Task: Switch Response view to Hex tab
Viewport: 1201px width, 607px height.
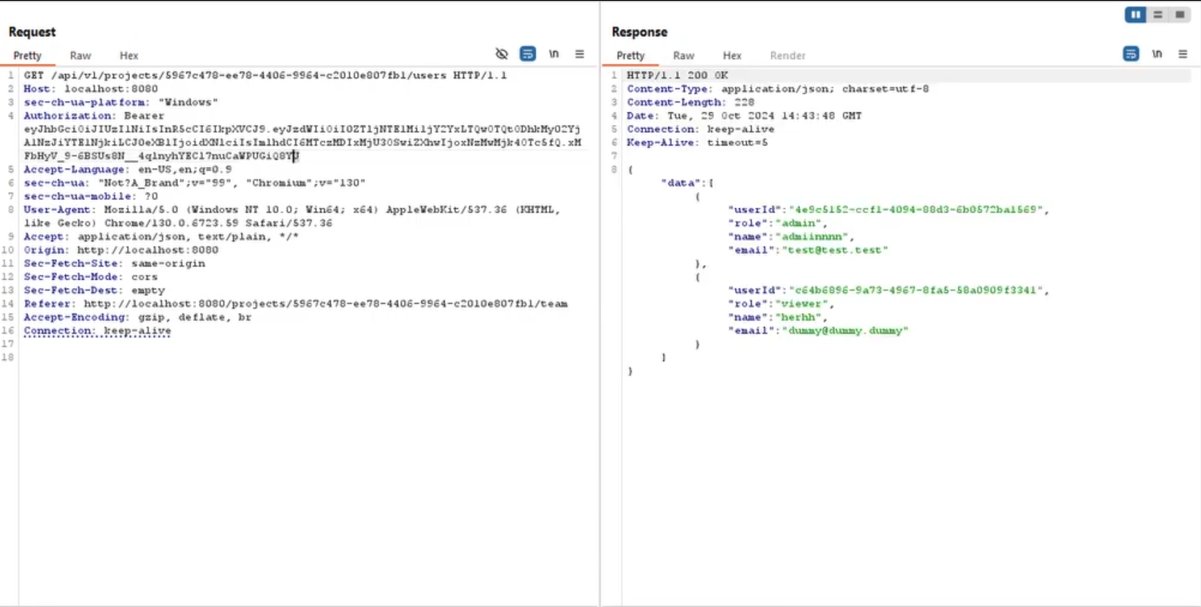Action: 732,56
